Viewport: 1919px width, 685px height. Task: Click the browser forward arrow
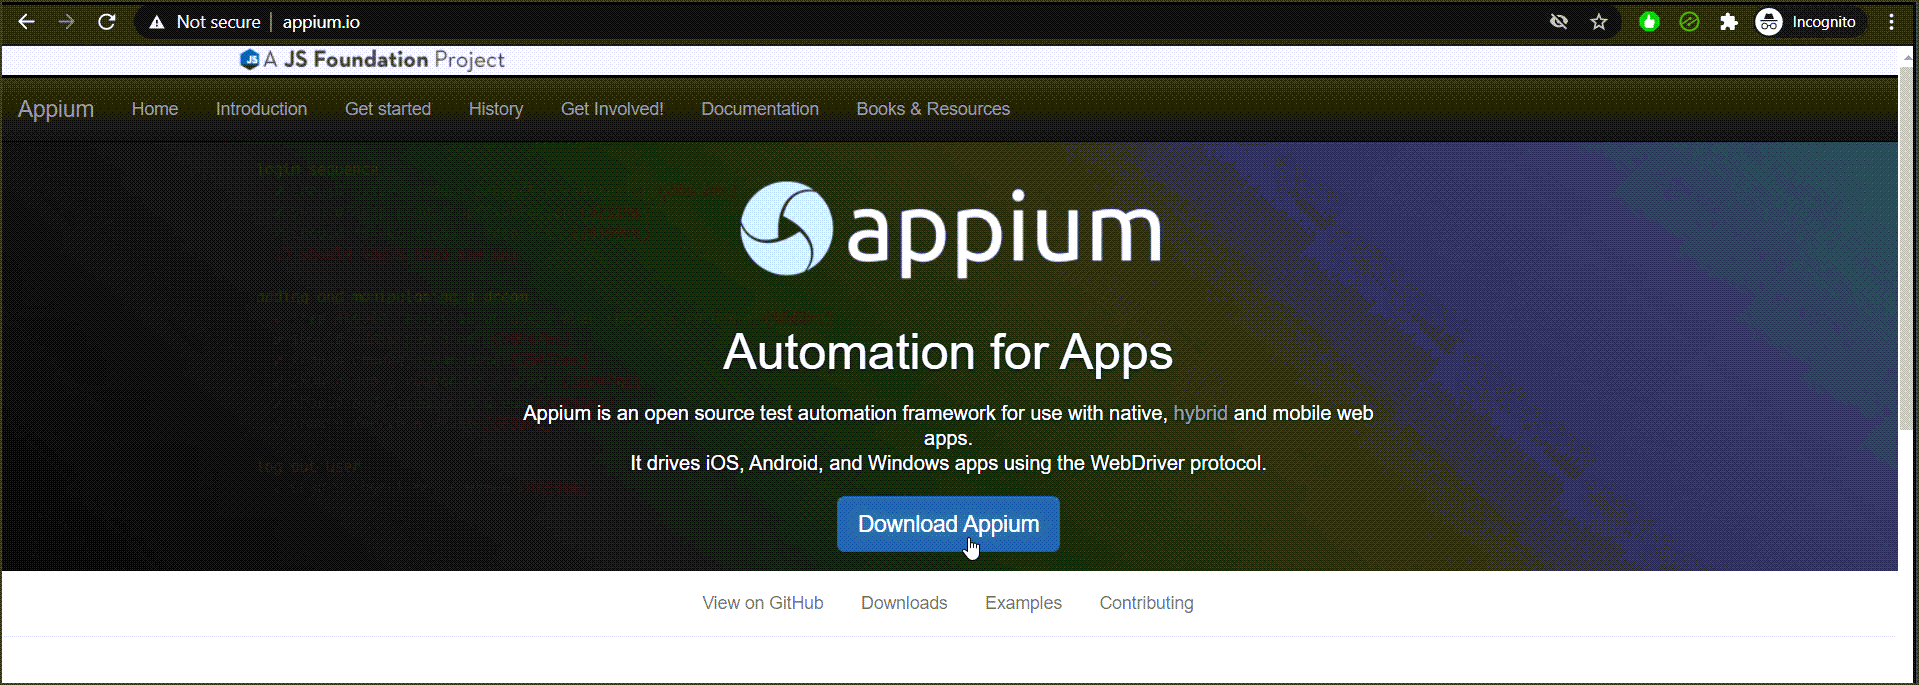coord(66,21)
